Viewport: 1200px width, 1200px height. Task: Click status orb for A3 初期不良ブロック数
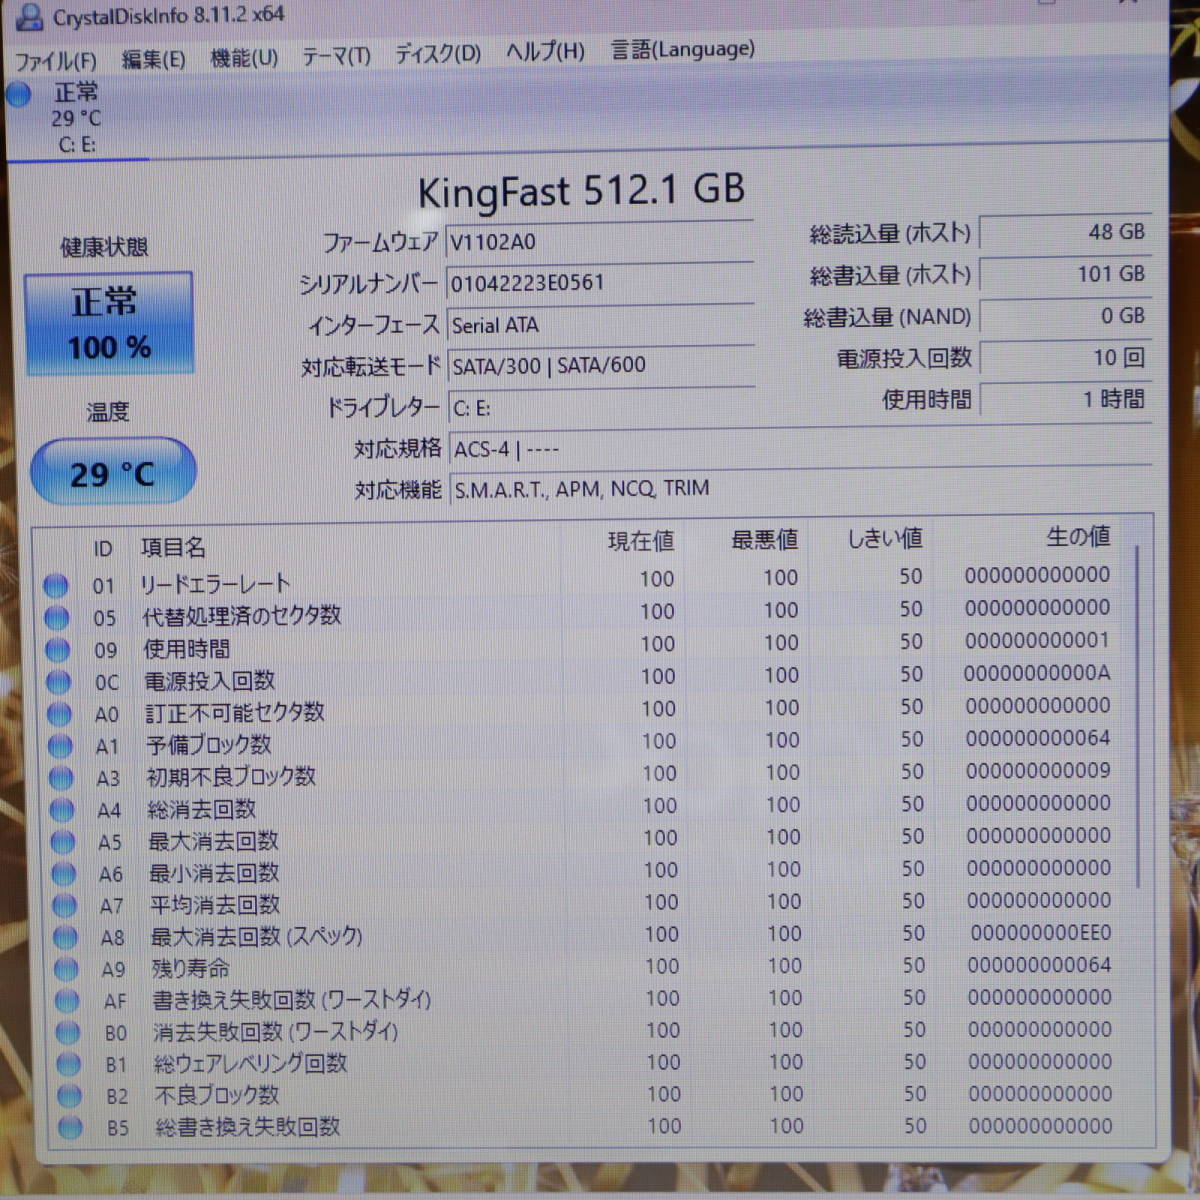61,778
